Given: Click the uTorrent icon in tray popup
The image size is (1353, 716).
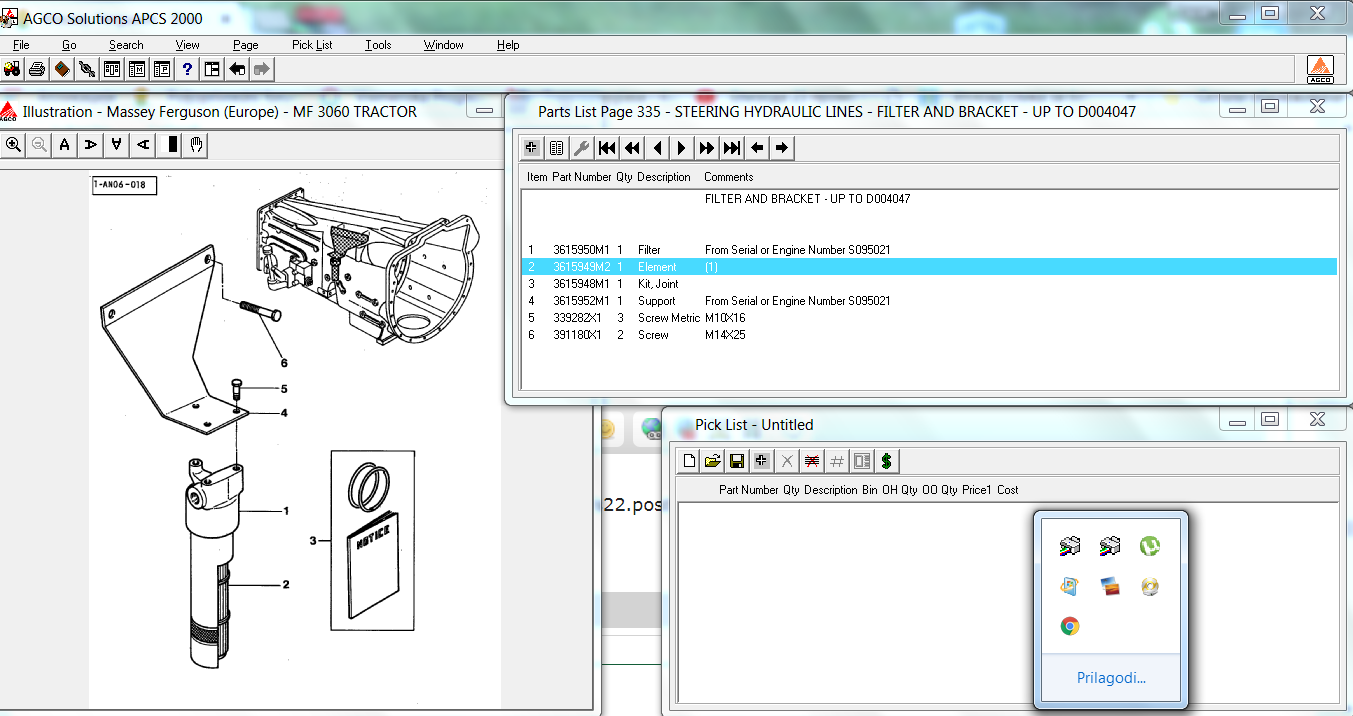Looking at the screenshot, I should pyautogui.click(x=1149, y=546).
